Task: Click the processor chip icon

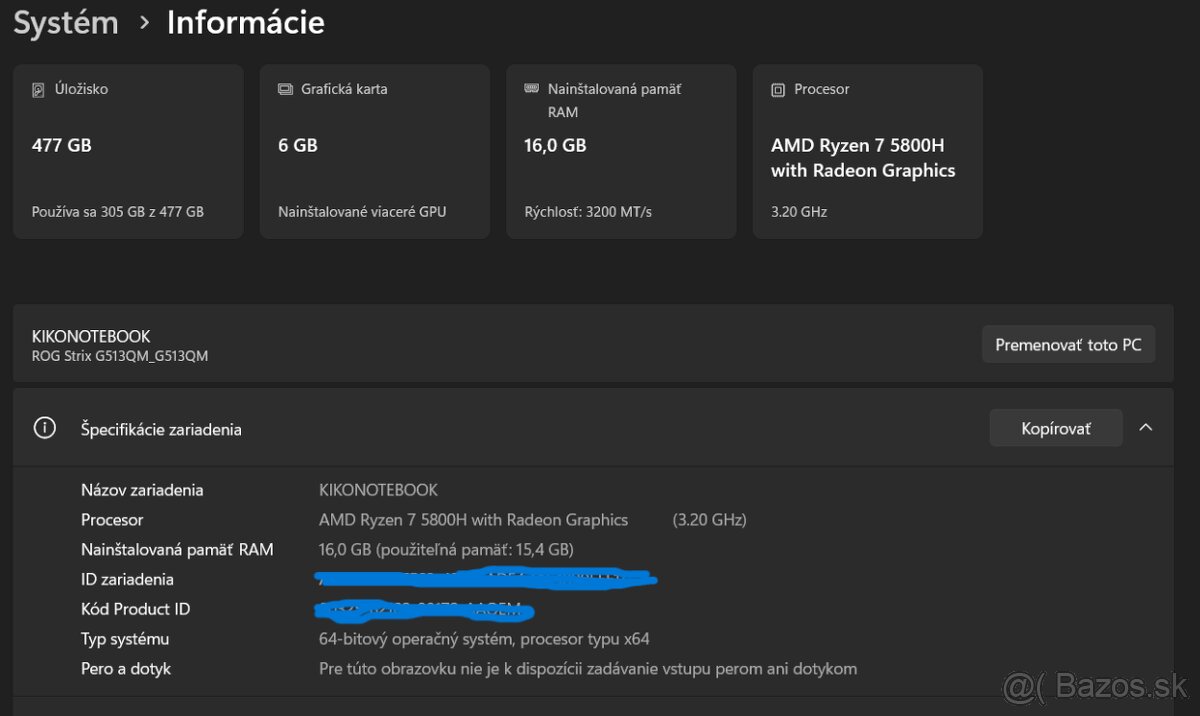Action: tap(778, 90)
